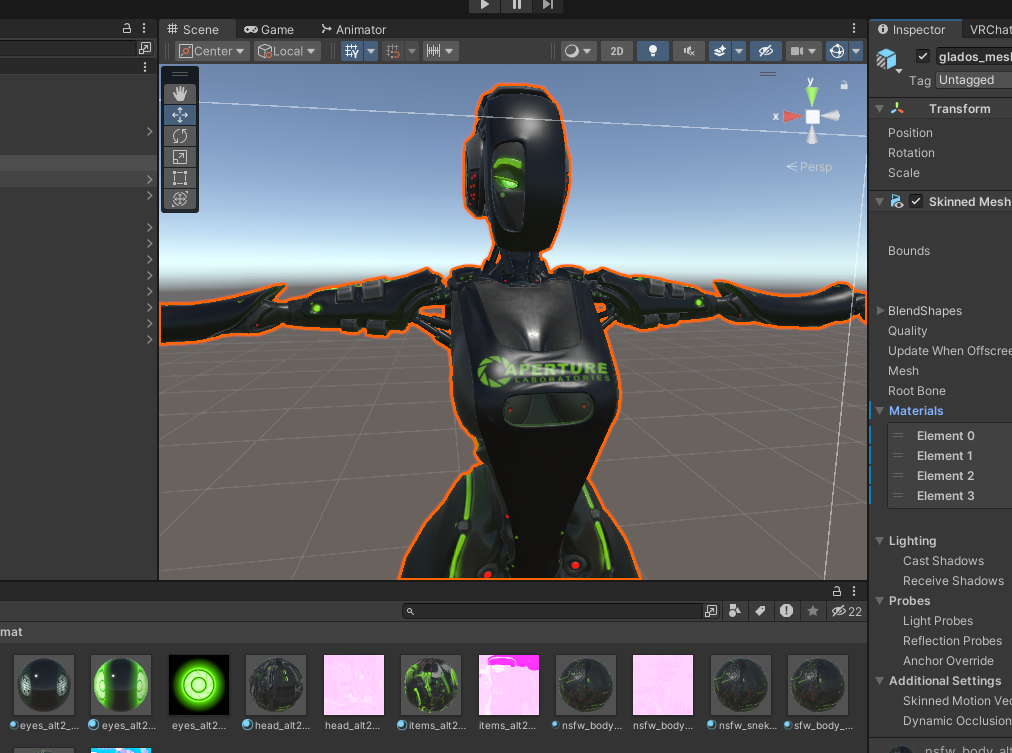The image size is (1012, 753).
Task: Select the Scale tool
Action: point(179,157)
